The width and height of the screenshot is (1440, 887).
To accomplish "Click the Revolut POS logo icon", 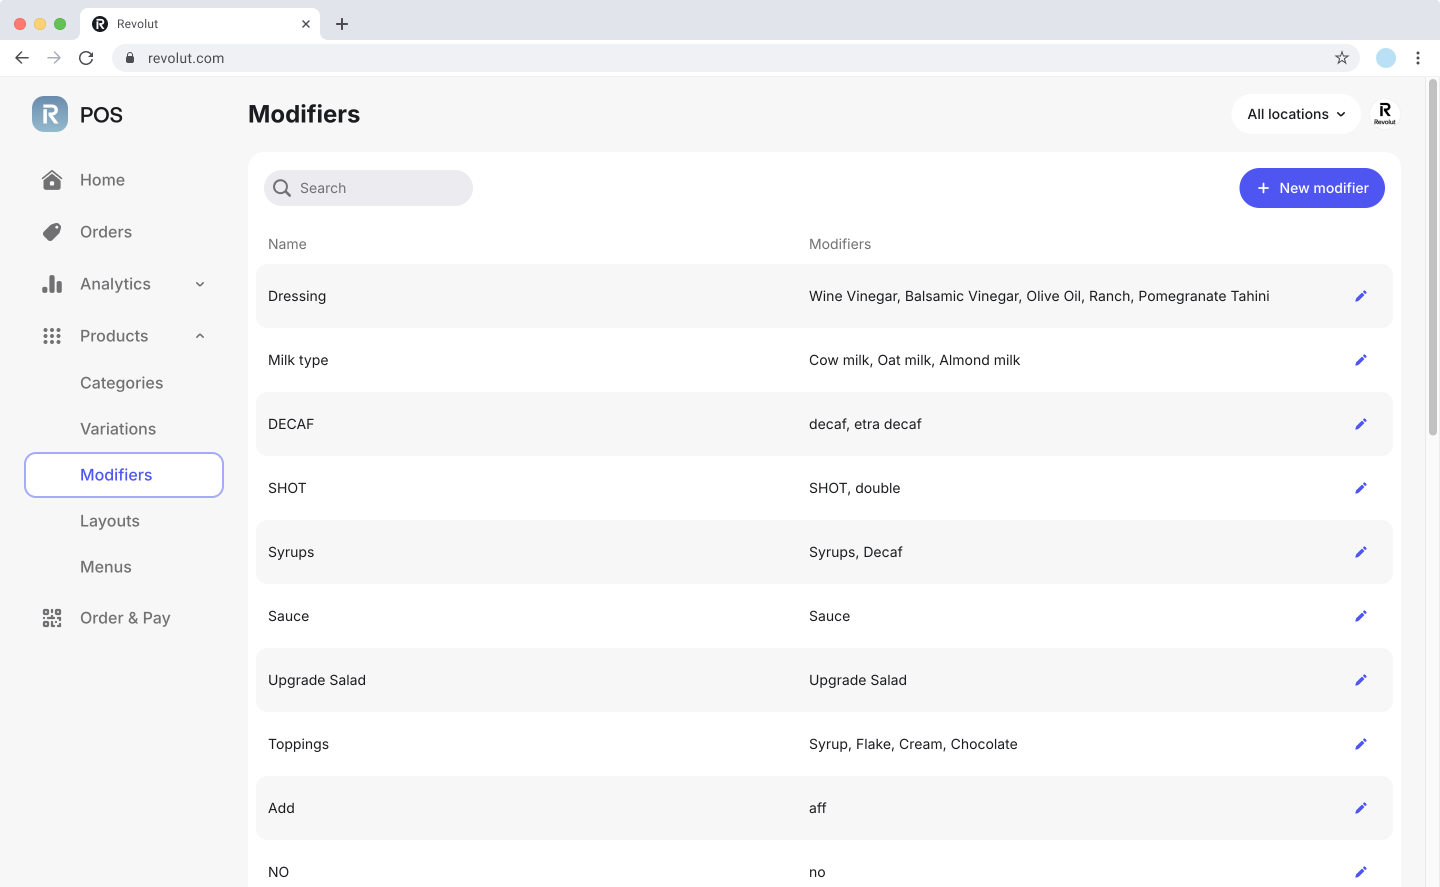I will point(50,114).
